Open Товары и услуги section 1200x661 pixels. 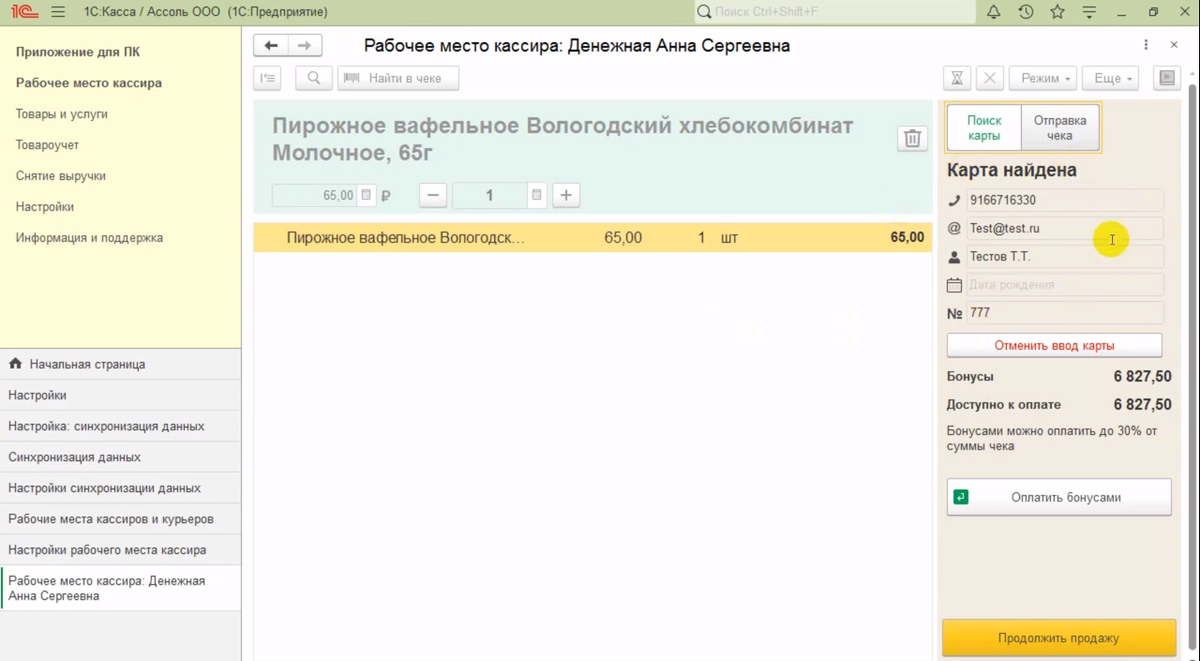[x=62, y=114]
